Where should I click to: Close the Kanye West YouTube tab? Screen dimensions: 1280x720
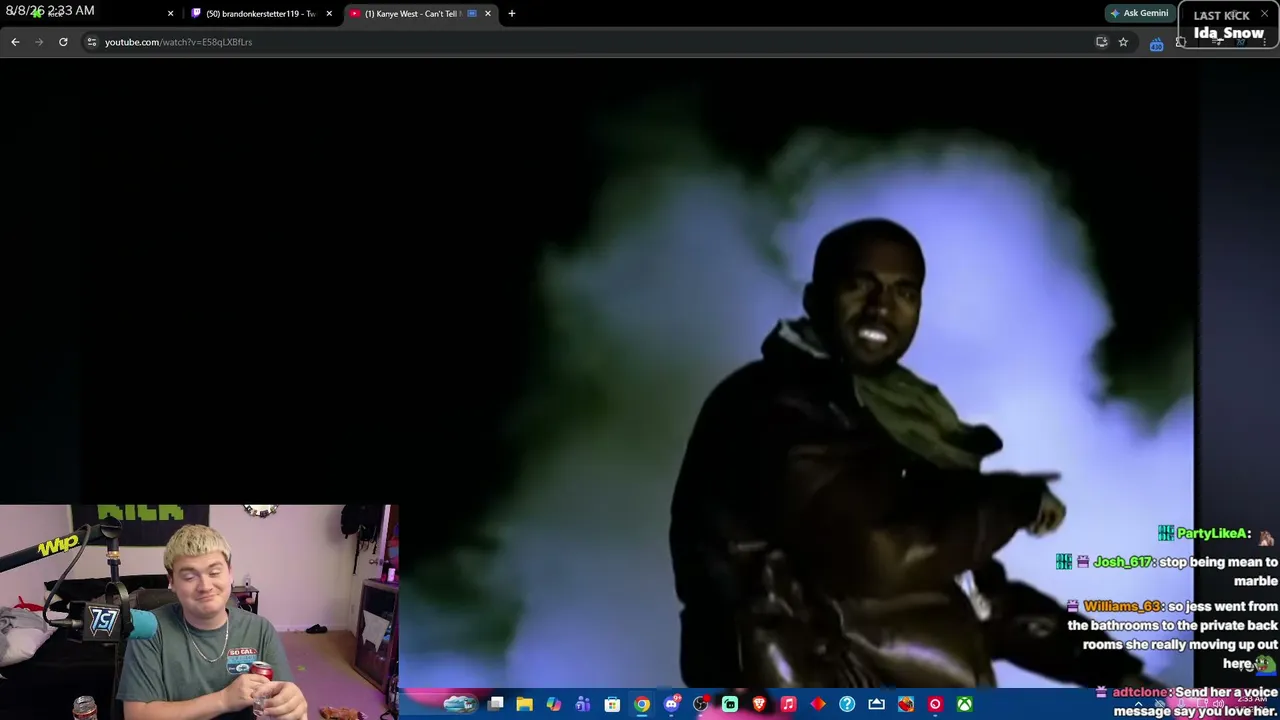point(488,14)
